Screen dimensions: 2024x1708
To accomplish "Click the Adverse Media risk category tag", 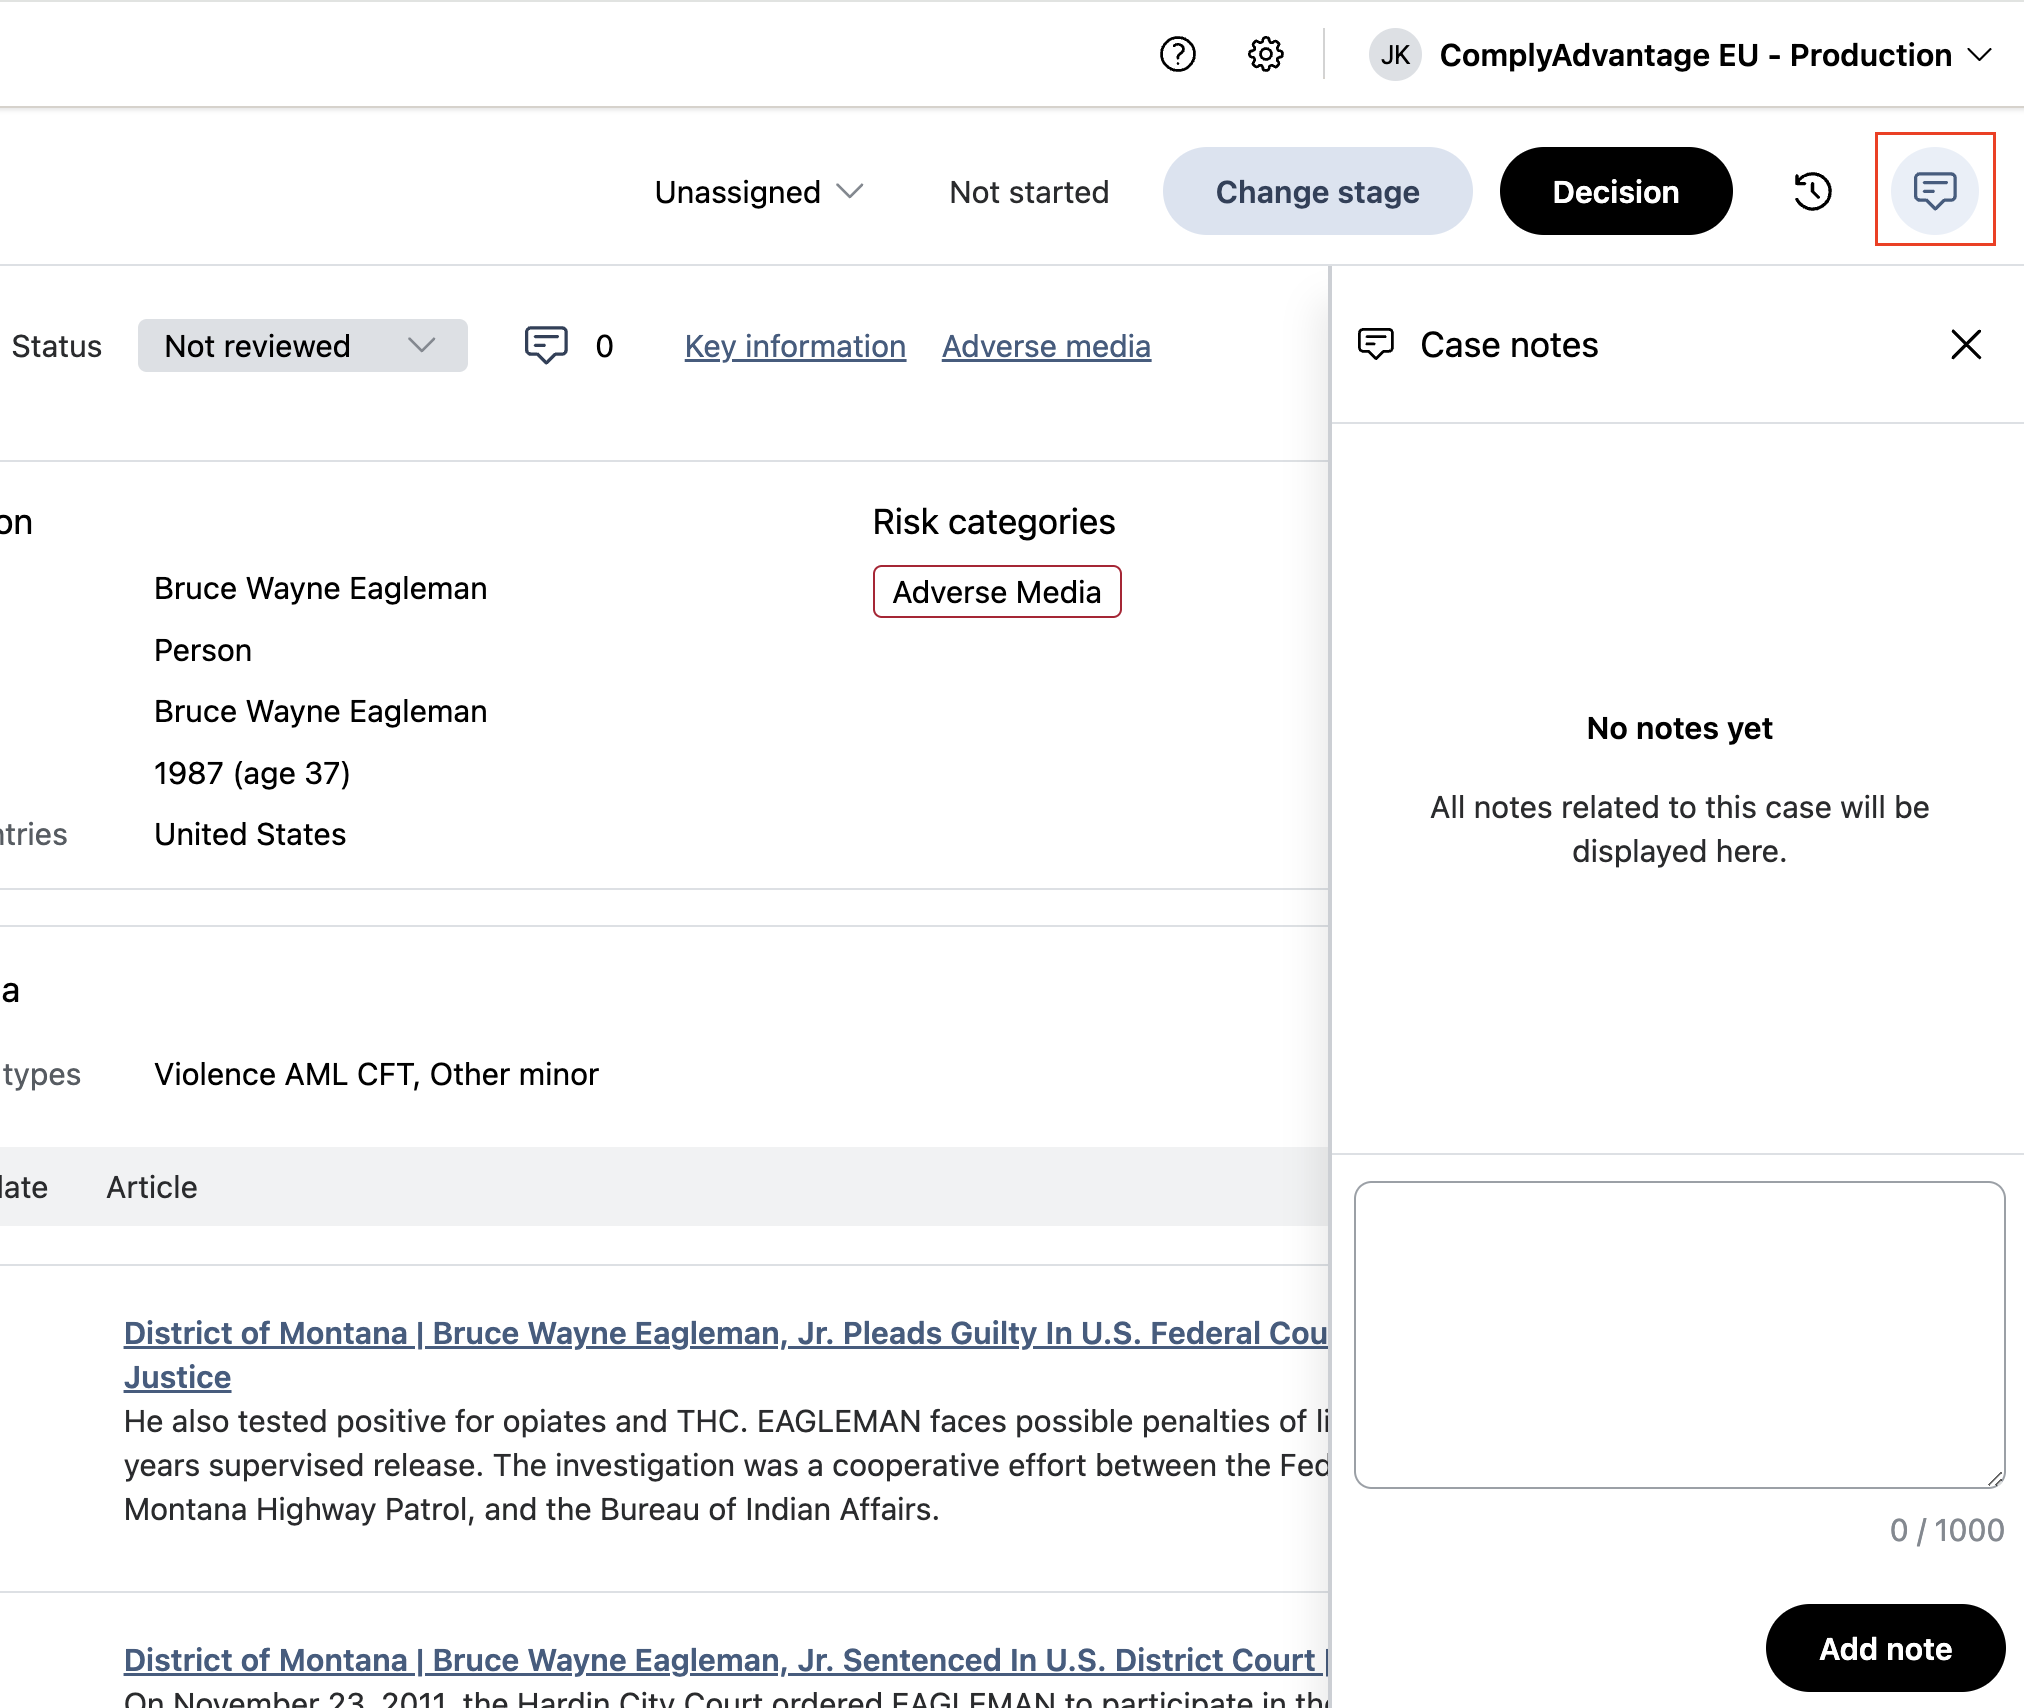I will (996, 592).
